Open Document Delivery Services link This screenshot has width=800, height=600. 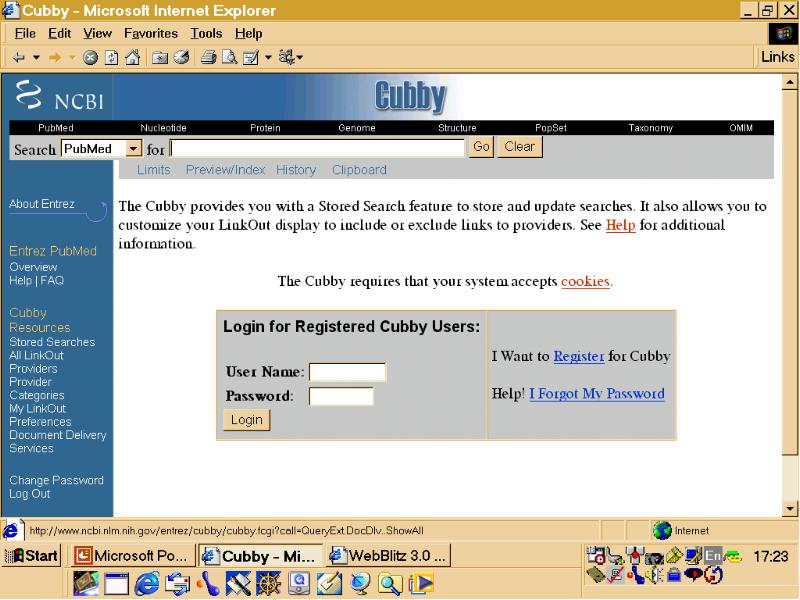pyautogui.click(x=58, y=441)
